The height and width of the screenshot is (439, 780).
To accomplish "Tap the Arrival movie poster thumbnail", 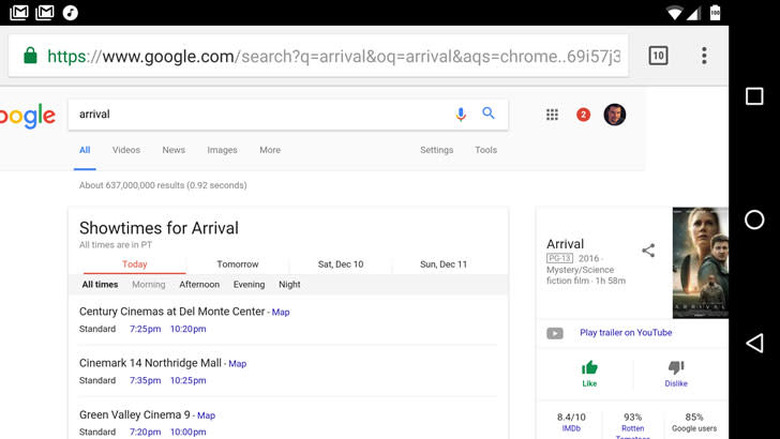I will pos(700,262).
